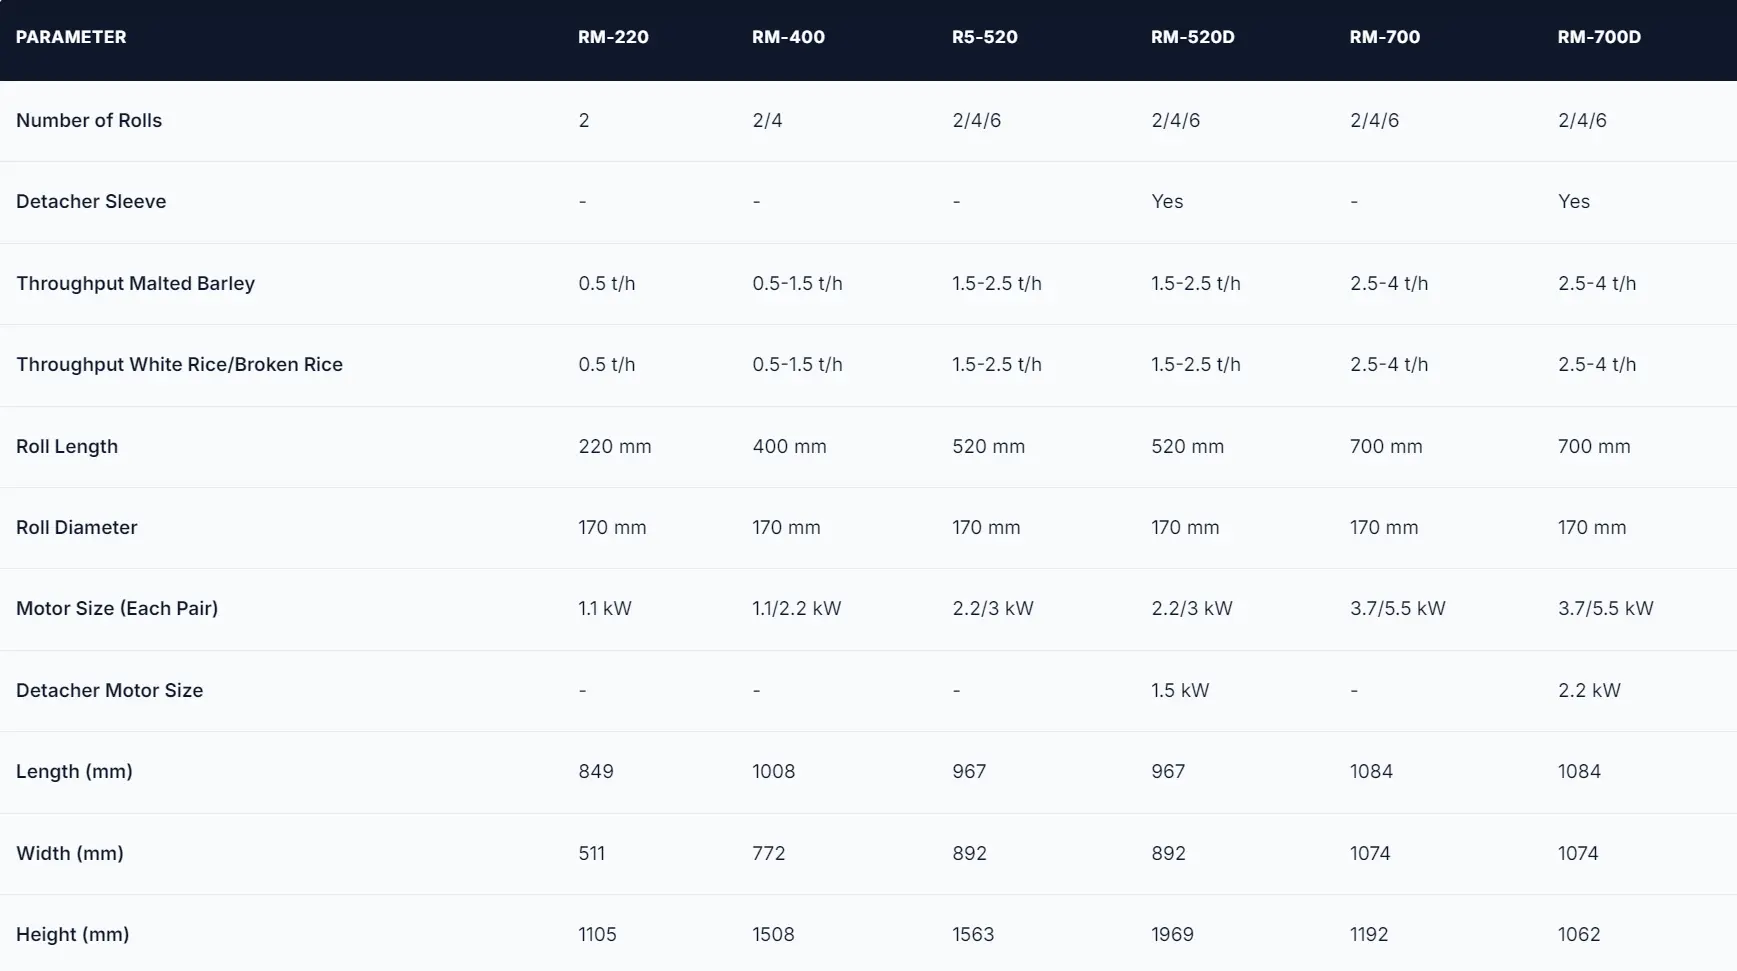Select the Throughput White Rice/Broken Rice label
This screenshot has width=1737, height=971.
click(x=179, y=364)
